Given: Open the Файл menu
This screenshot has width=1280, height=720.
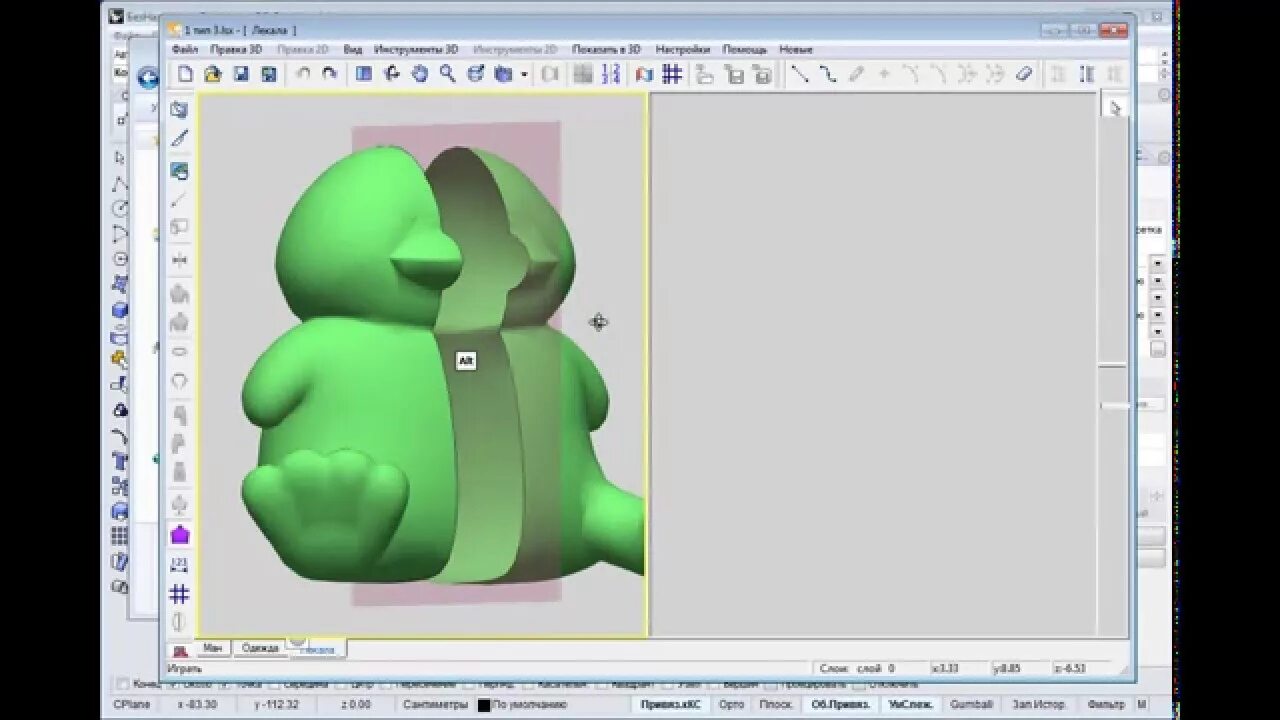Looking at the screenshot, I should click(185, 49).
